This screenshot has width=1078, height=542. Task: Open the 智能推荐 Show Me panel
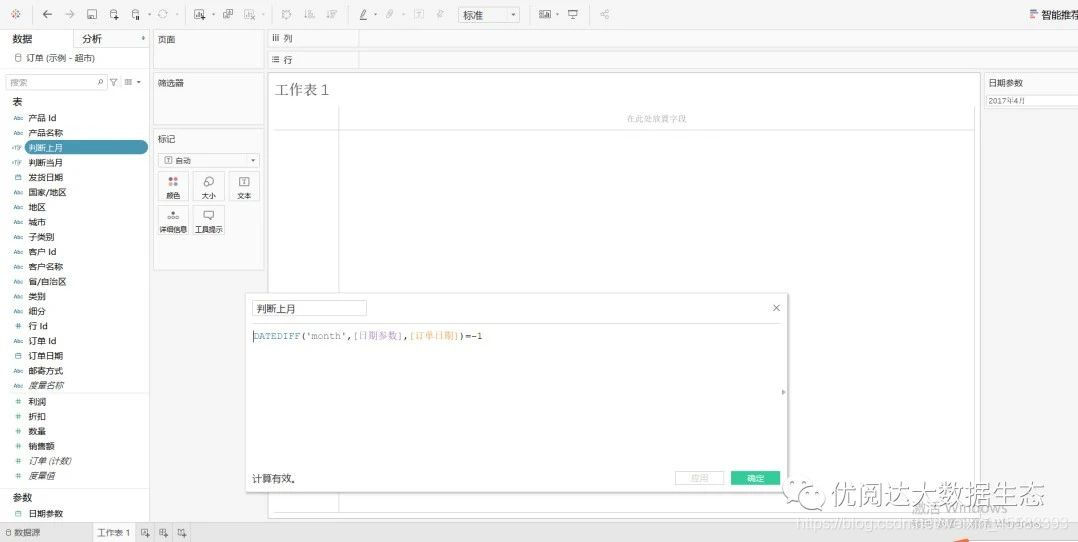pos(1054,14)
